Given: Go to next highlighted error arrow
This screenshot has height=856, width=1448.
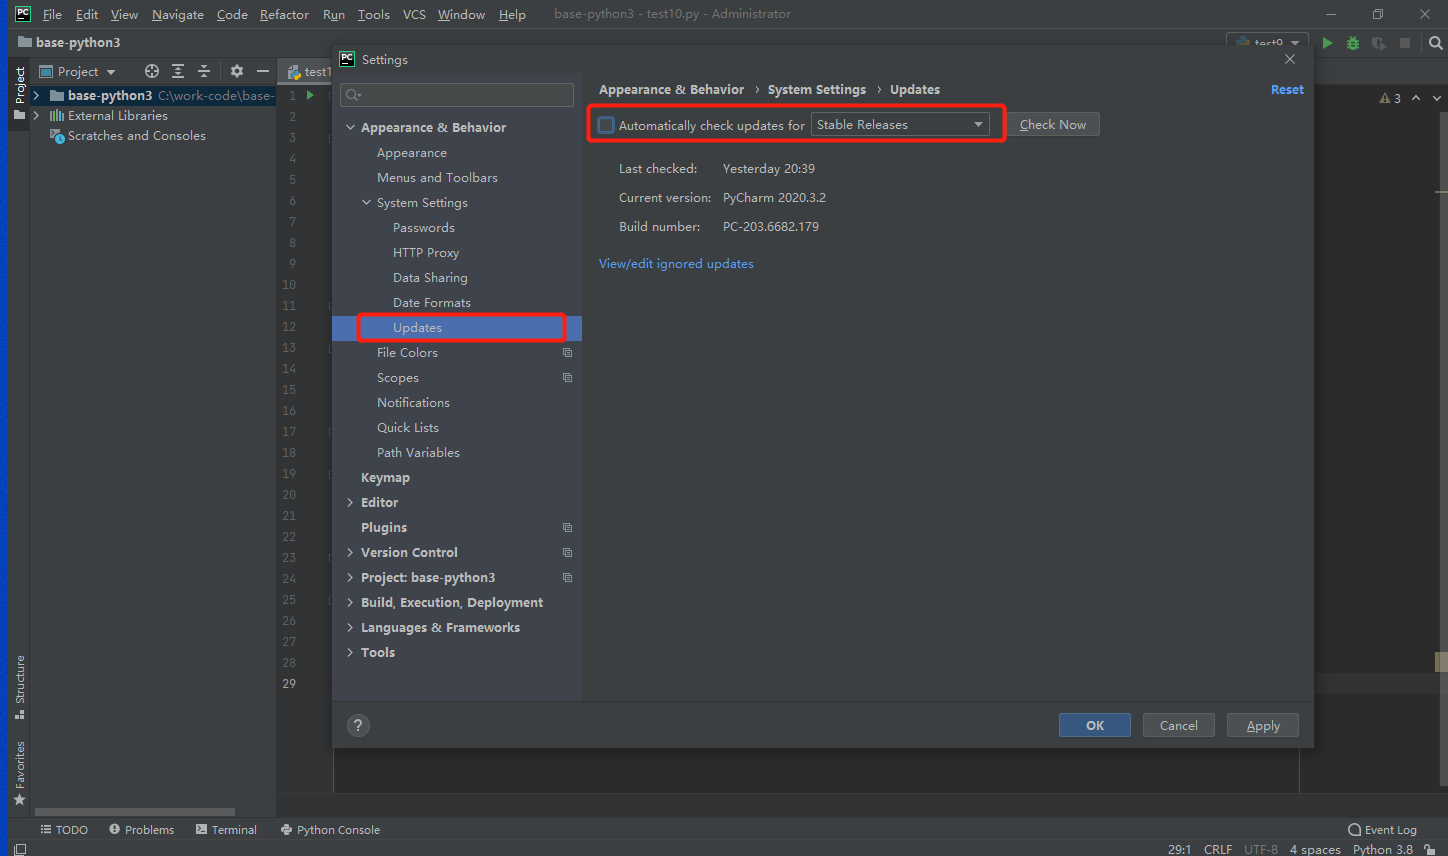Looking at the screenshot, I should 1437,98.
